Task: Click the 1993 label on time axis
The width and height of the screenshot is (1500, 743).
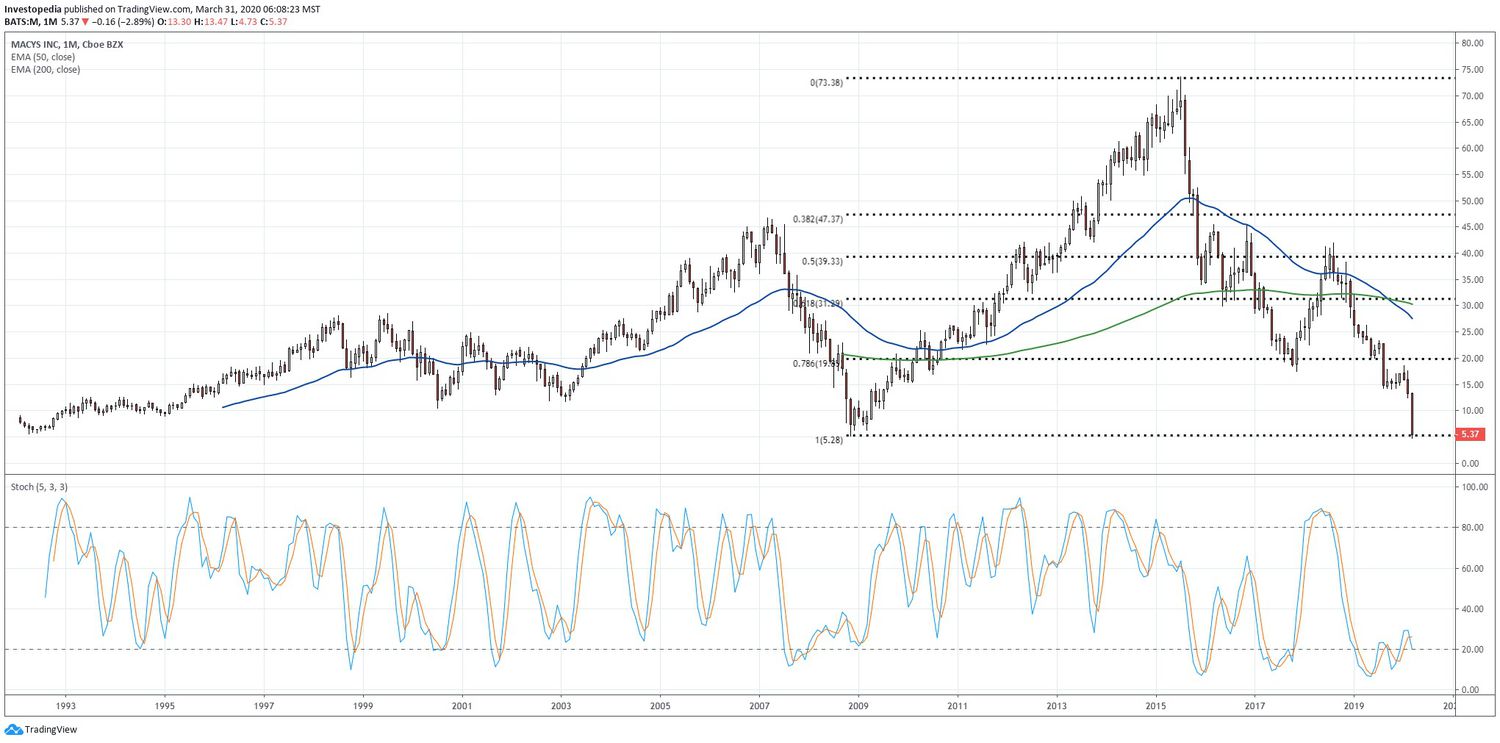Action: 66,705
